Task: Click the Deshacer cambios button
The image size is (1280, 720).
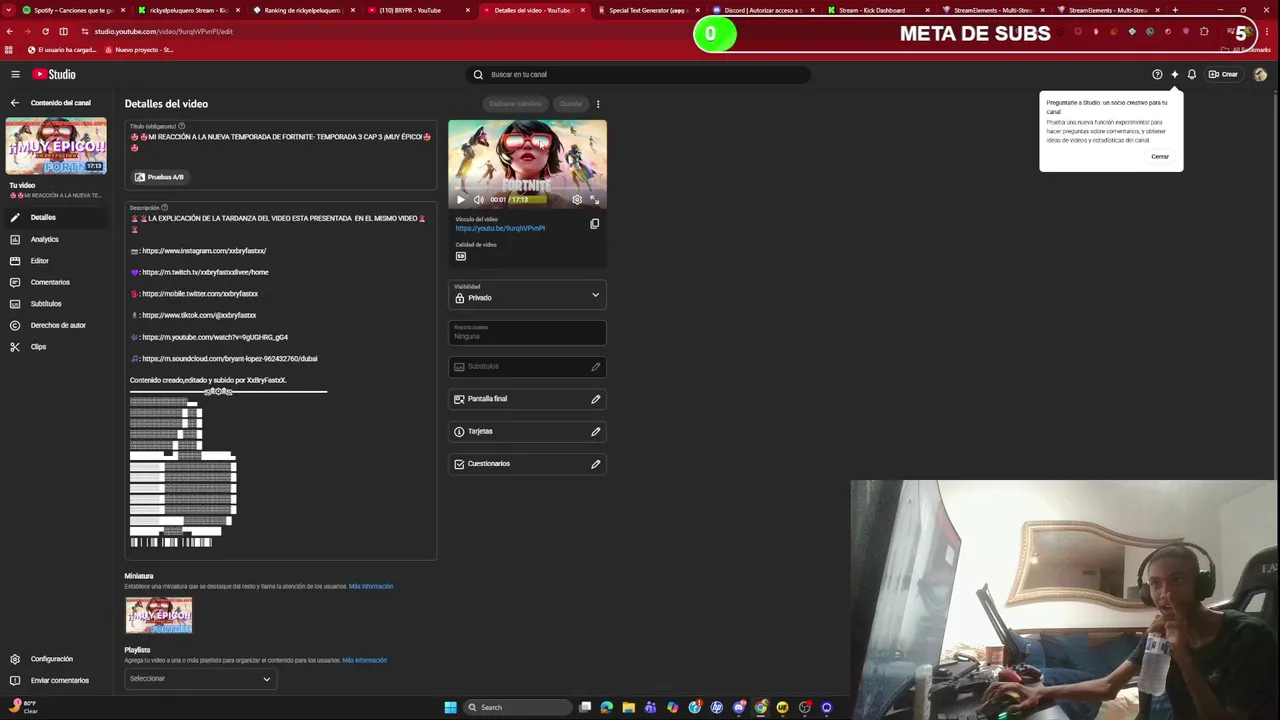Action: click(515, 104)
